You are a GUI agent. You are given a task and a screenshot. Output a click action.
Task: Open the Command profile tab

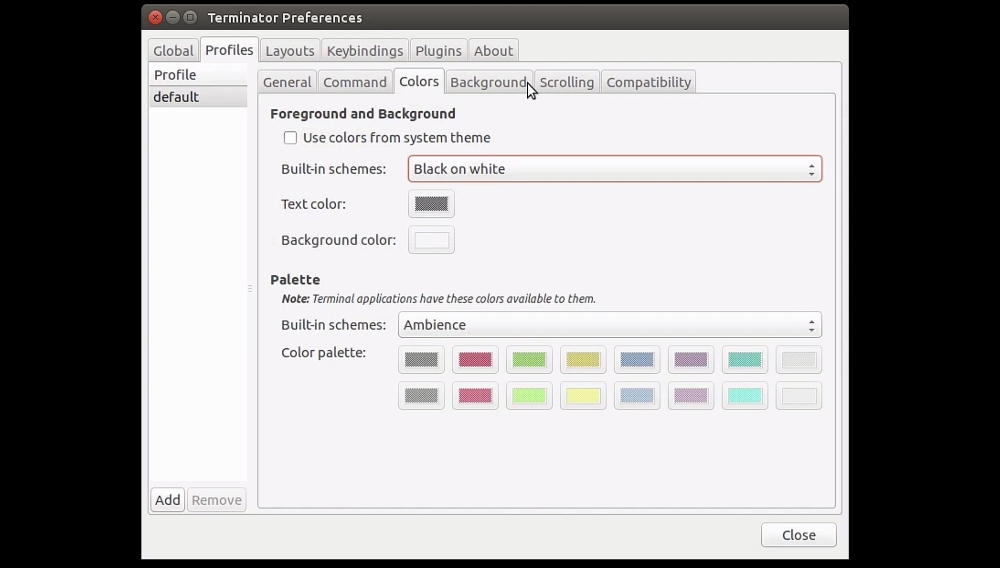(x=355, y=82)
